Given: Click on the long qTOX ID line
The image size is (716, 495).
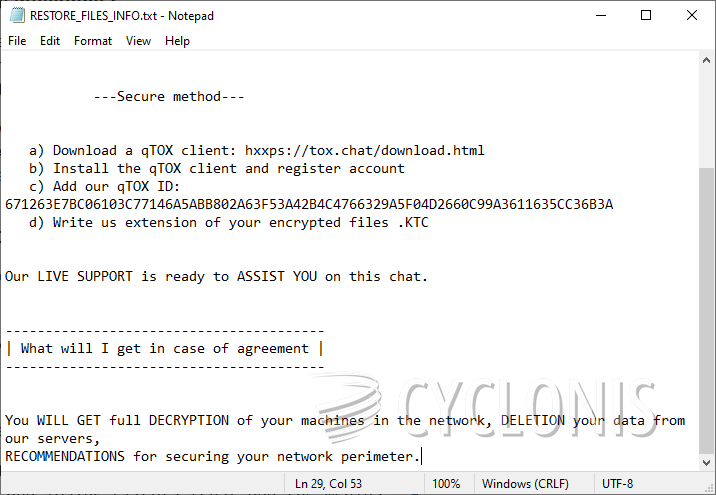Looking at the screenshot, I should click(309, 204).
